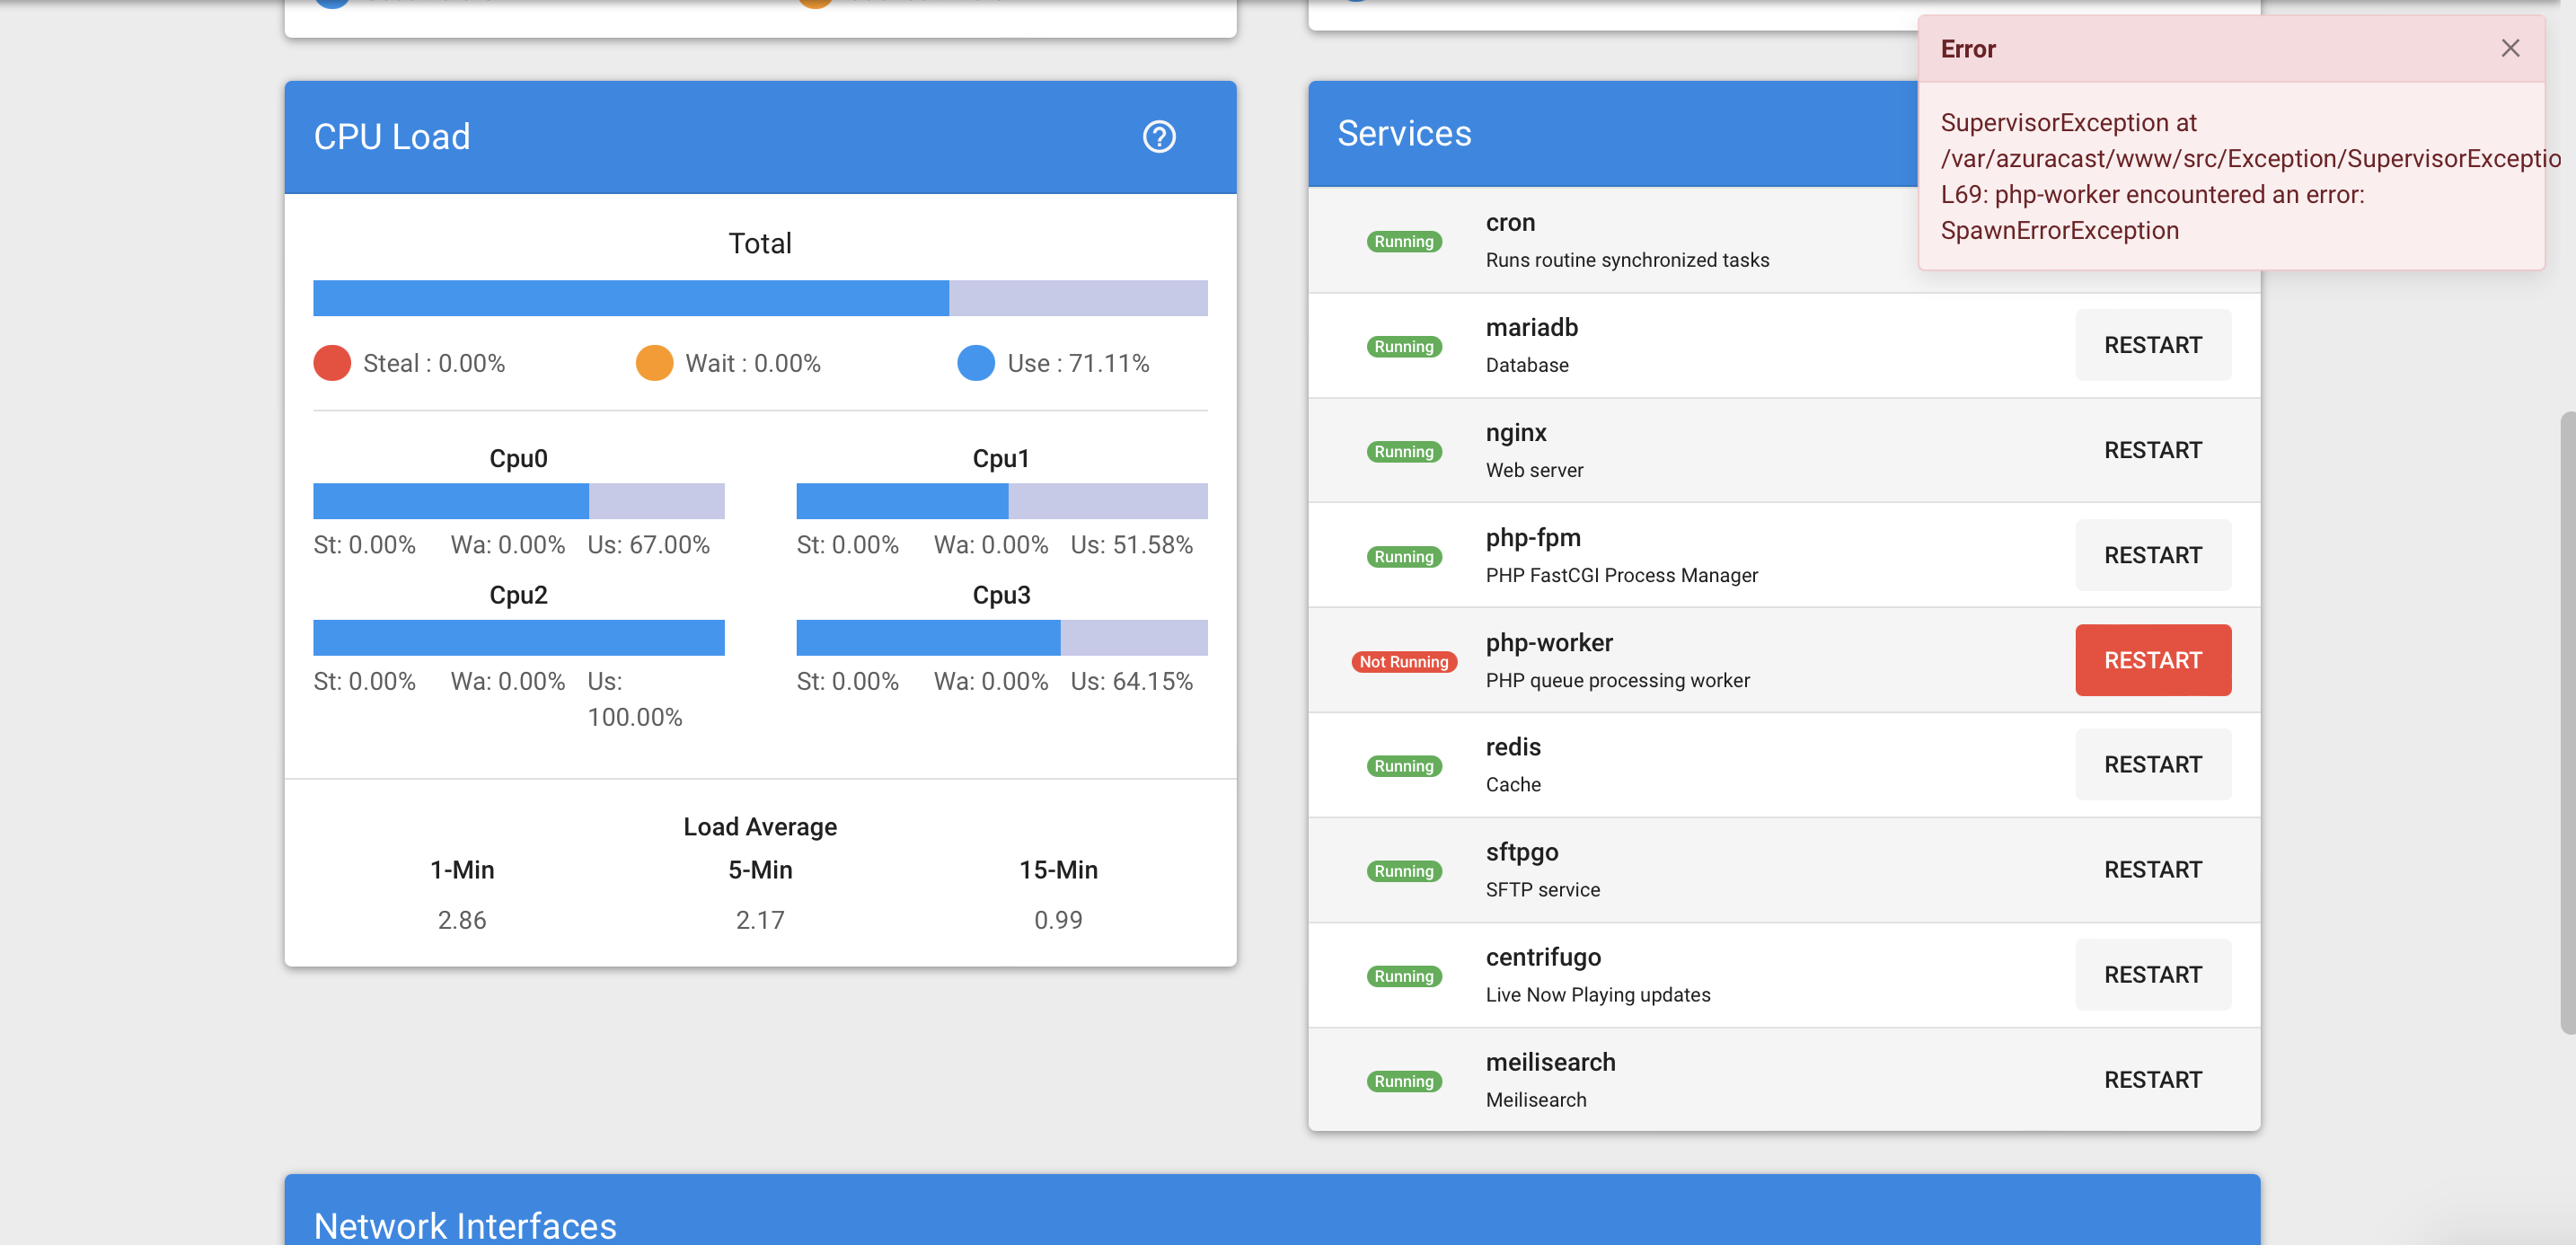Dismiss the Error notification
Screen dimensions: 2576x1245
[x=2509, y=48]
